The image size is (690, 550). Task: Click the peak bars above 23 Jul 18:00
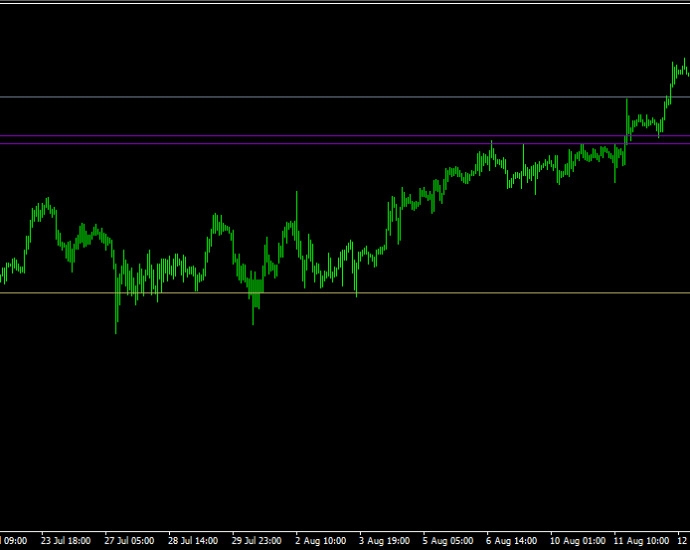(x=44, y=209)
